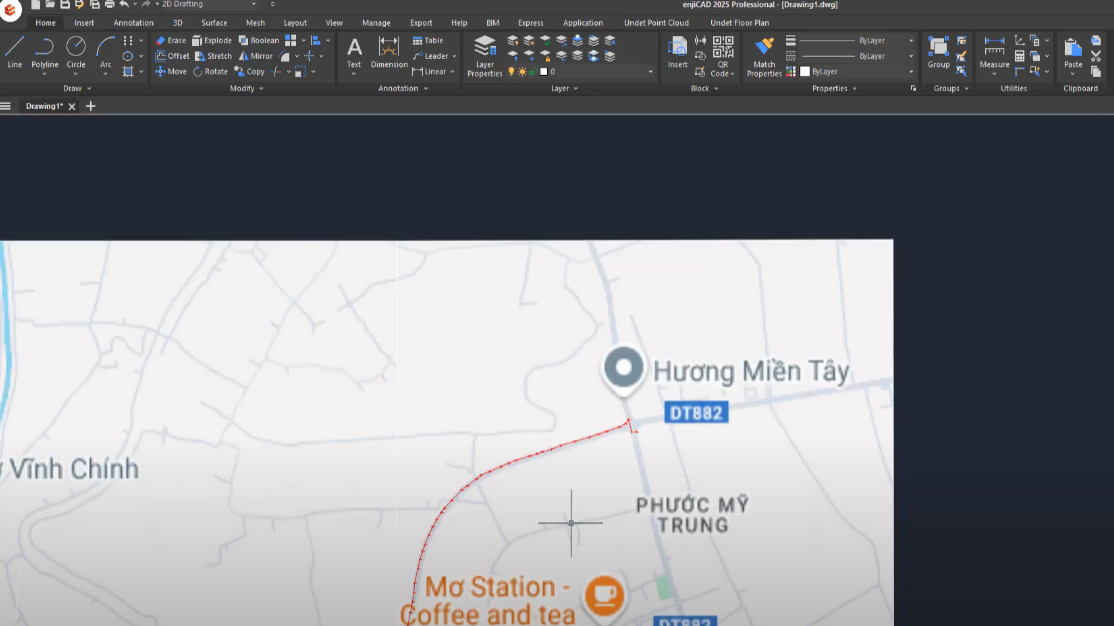Open the Insert ribbon tab
This screenshot has width=1114, height=626.
tap(84, 23)
